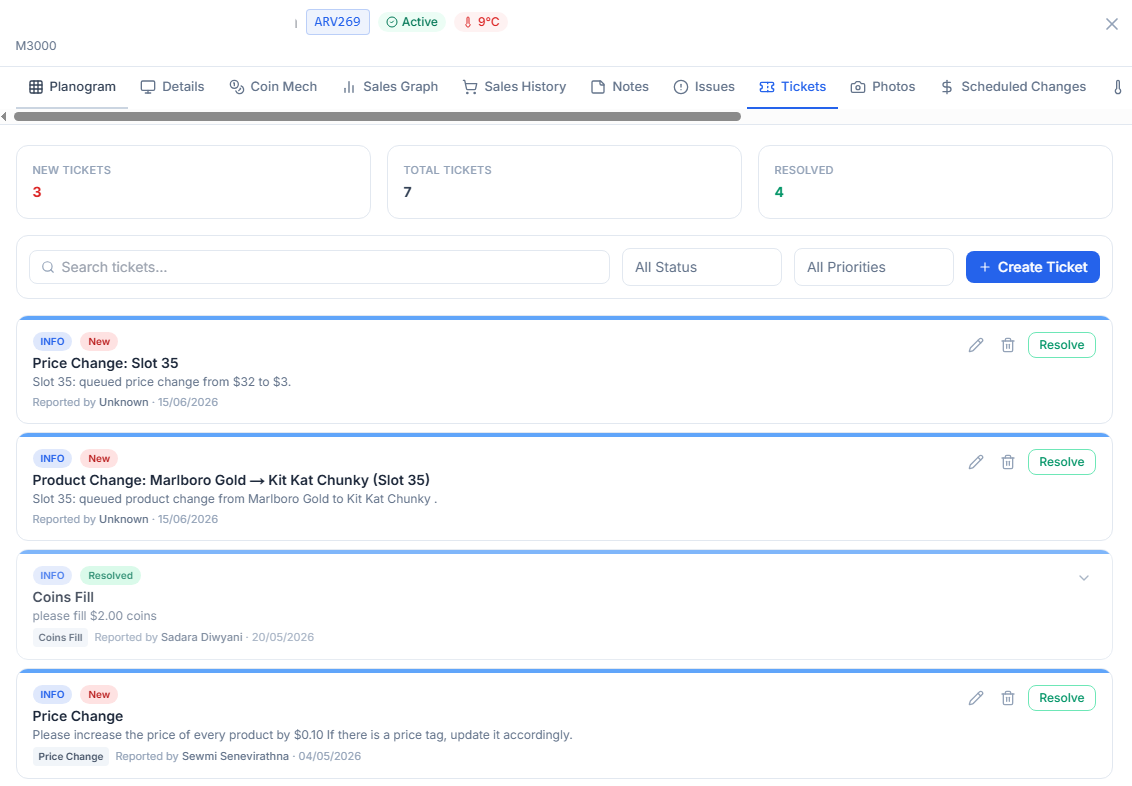Screen dimensions: 1132x786
Task: Click the 'Price Change: Slot 35' title
Action: tap(105, 363)
